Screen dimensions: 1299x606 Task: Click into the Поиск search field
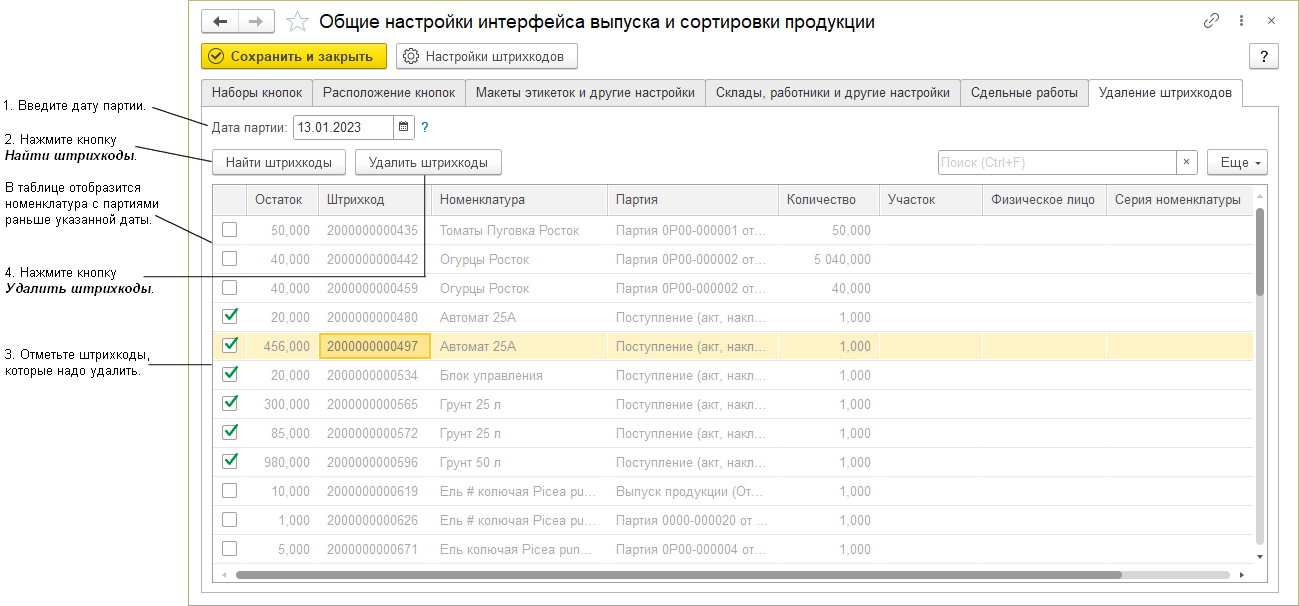click(x=1055, y=162)
